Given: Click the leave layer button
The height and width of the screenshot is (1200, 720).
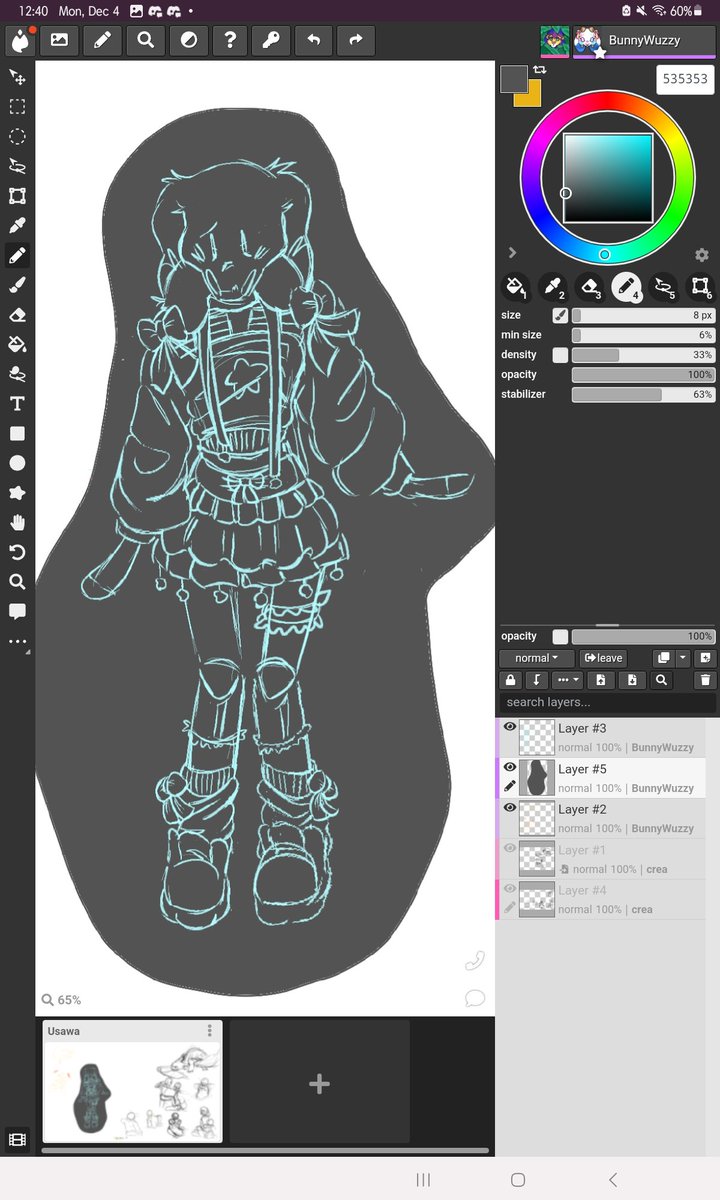Looking at the screenshot, I should point(603,658).
